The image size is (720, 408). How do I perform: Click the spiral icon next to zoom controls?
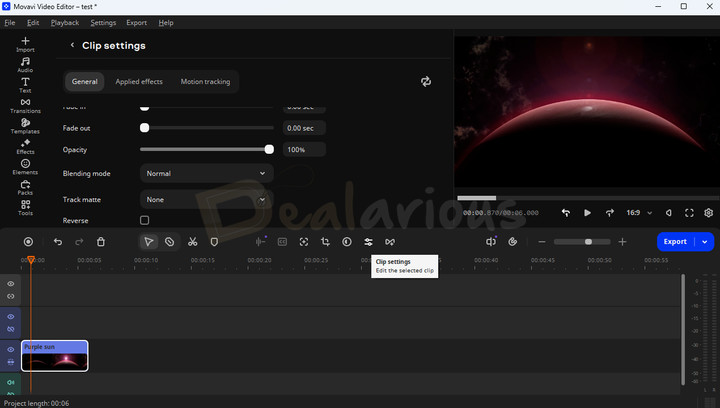pyautogui.click(x=513, y=242)
